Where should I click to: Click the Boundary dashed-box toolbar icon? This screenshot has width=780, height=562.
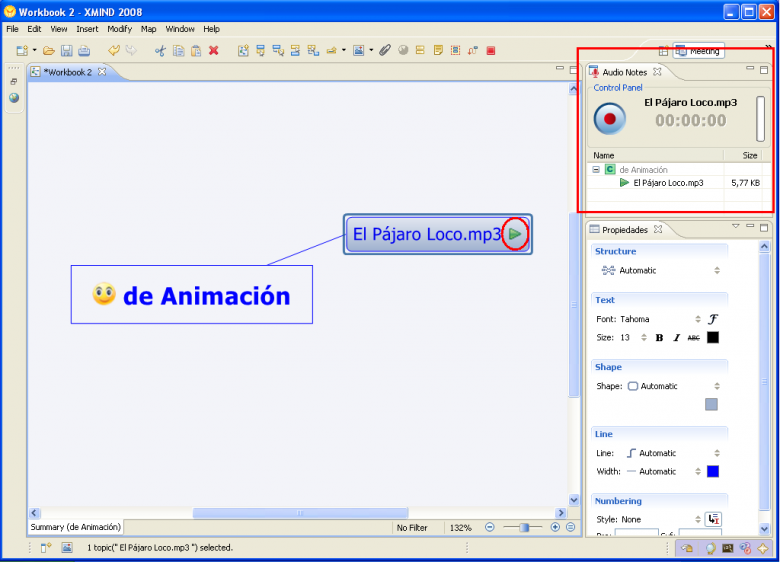tap(455, 50)
